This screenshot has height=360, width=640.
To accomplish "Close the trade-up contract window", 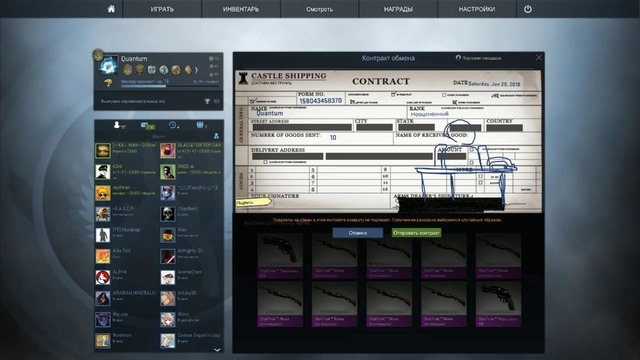I will click(539, 58).
